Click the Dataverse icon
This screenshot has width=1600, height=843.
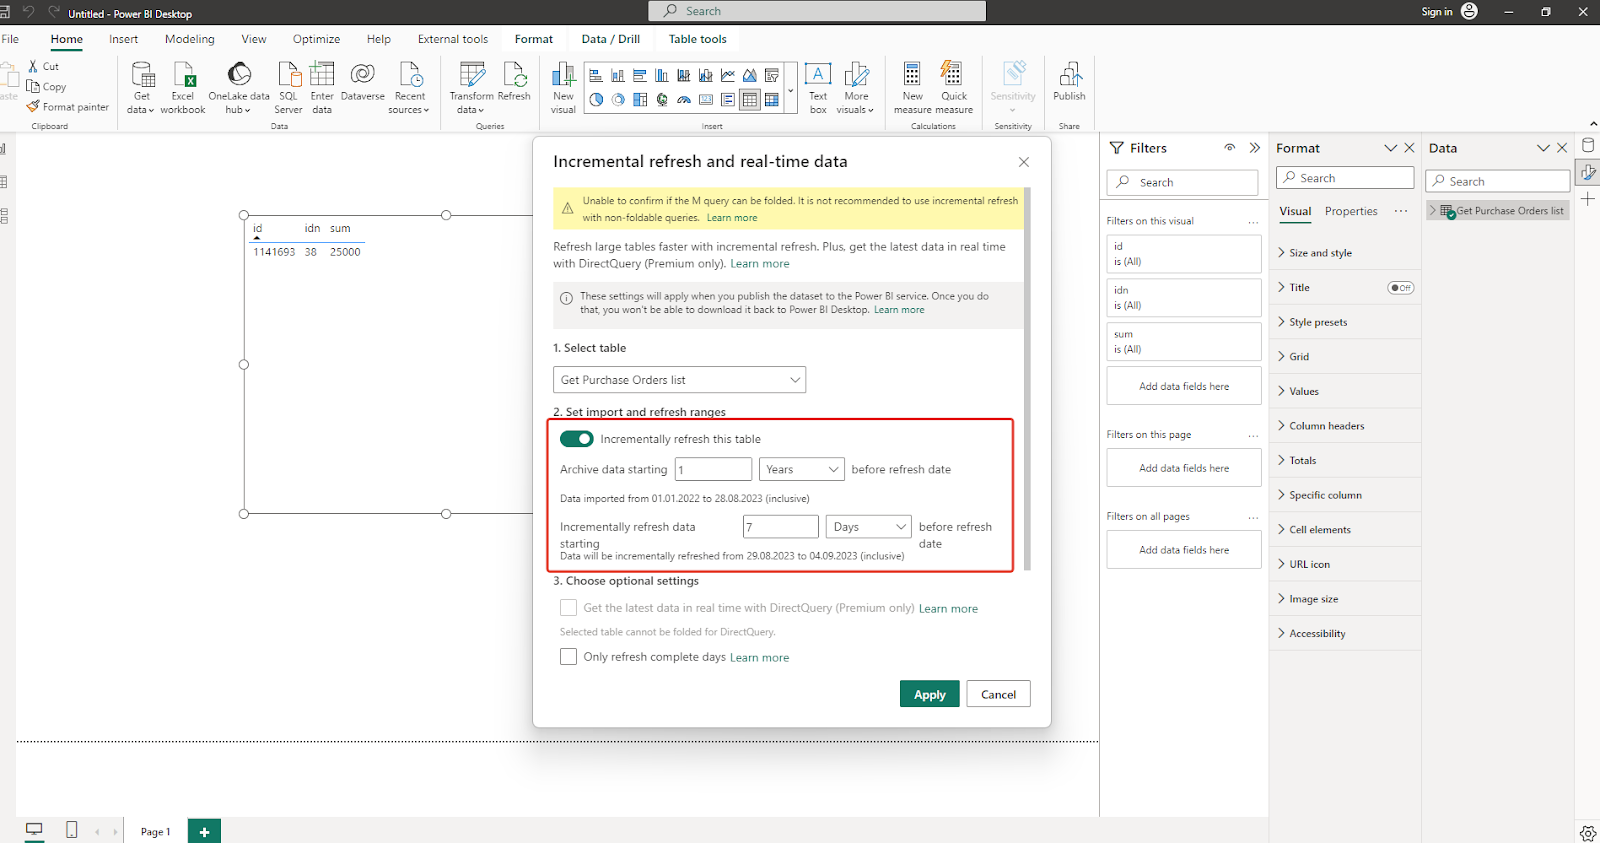click(x=363, y=82)
